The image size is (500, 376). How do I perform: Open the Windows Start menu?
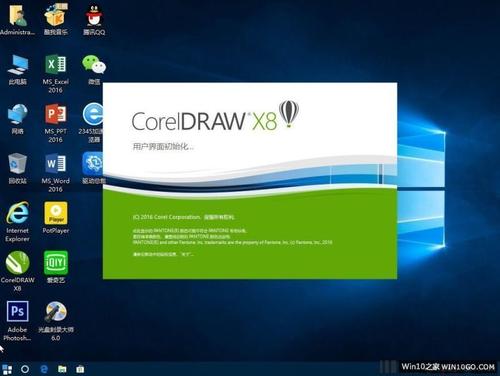[x=7, y=369]
